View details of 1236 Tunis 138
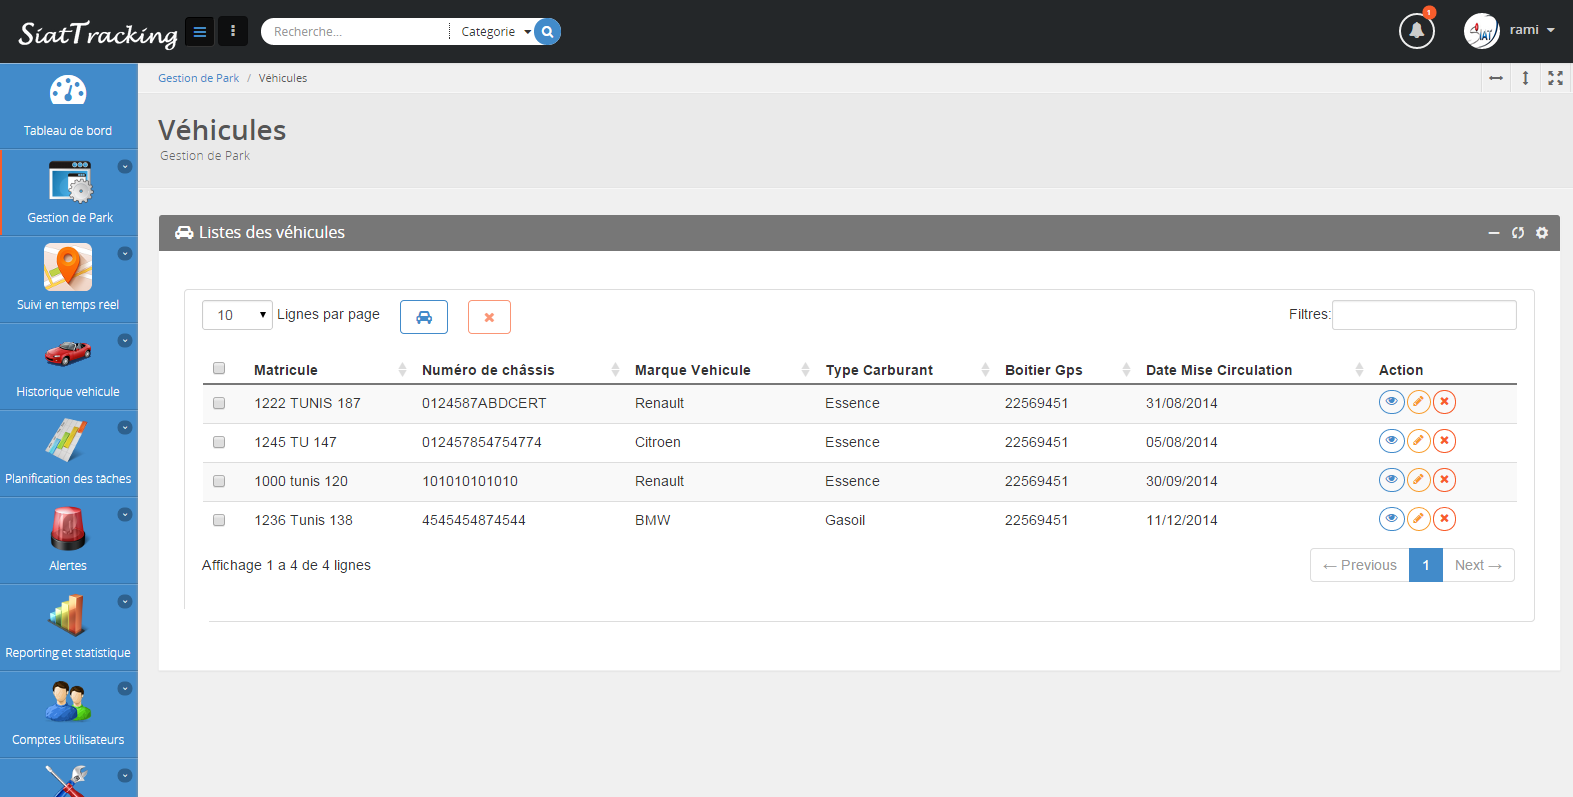Viewport: 1573px width, 797px height. click(x=1391, y=519)
